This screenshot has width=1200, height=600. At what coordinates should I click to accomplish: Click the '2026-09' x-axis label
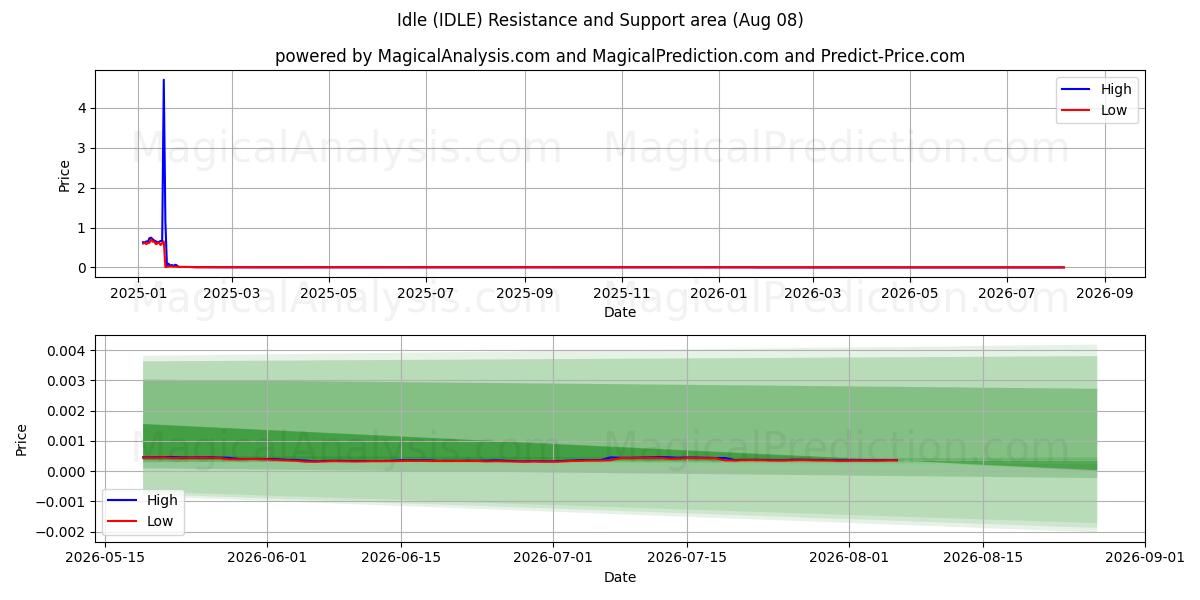(x=1105, y=294)
